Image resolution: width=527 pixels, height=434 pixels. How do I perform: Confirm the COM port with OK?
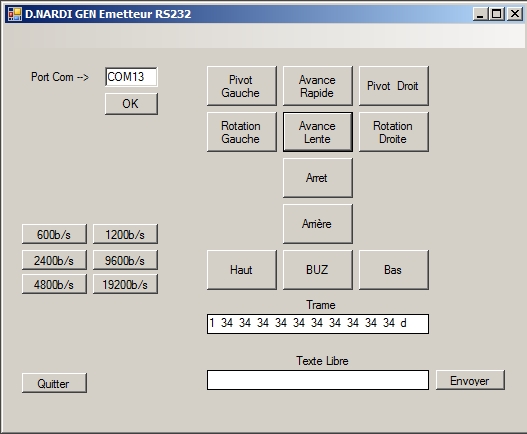(131, 104)
